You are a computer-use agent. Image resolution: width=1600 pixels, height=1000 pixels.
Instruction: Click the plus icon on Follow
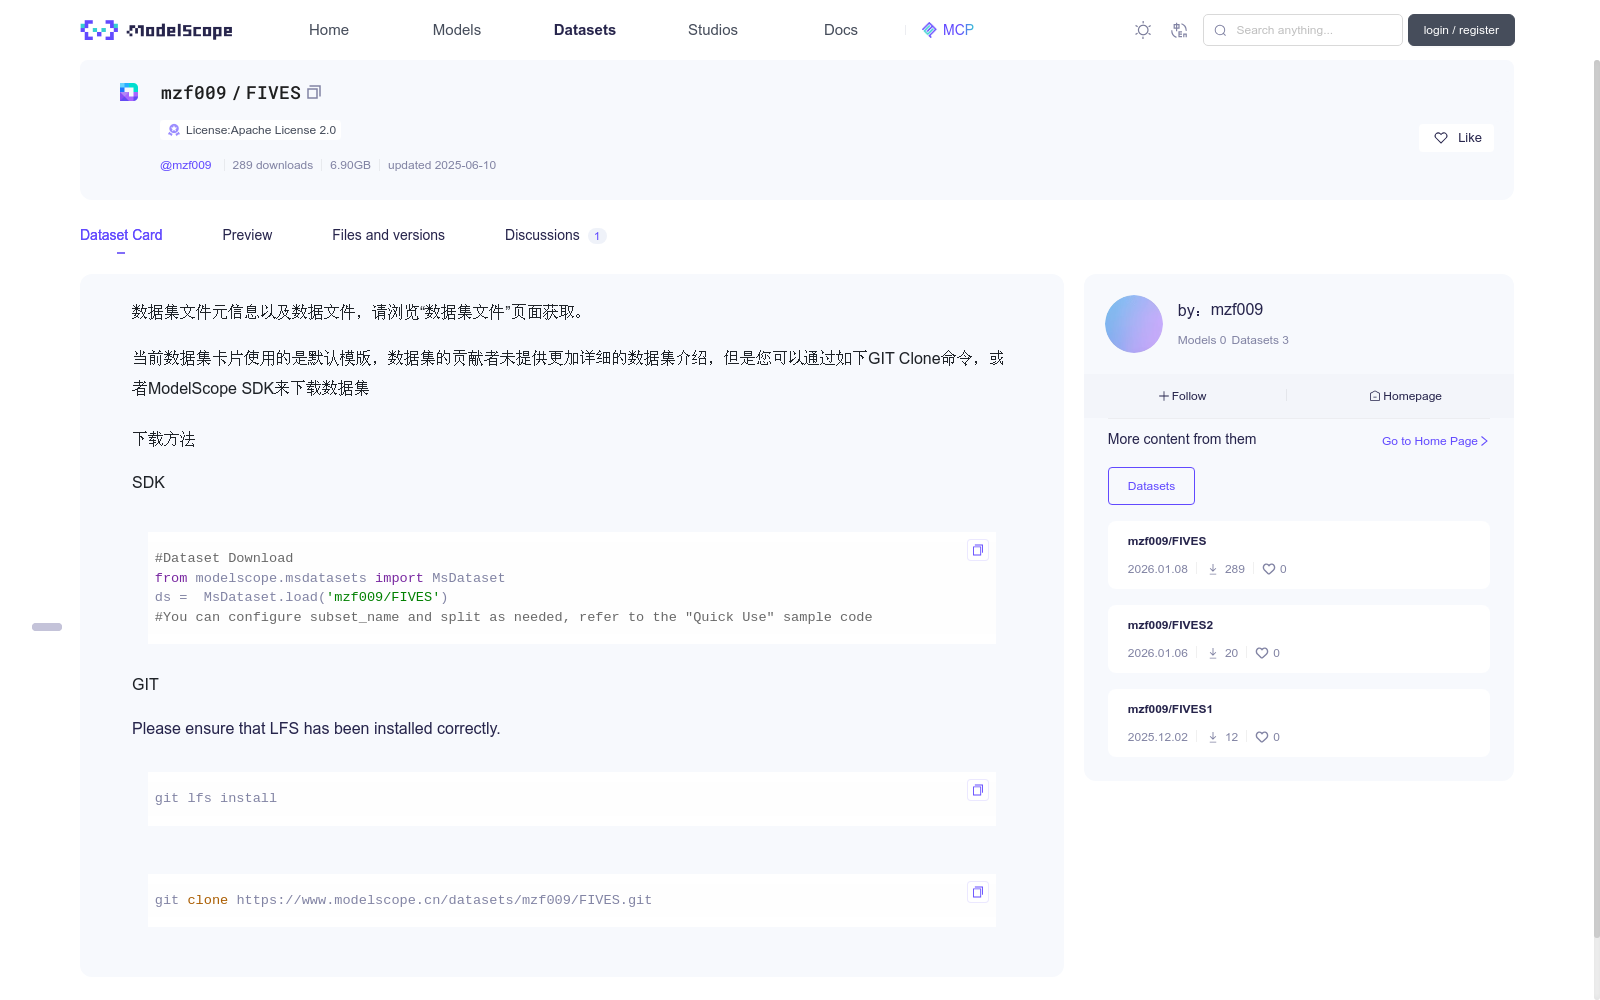(x=1164, y=396)
